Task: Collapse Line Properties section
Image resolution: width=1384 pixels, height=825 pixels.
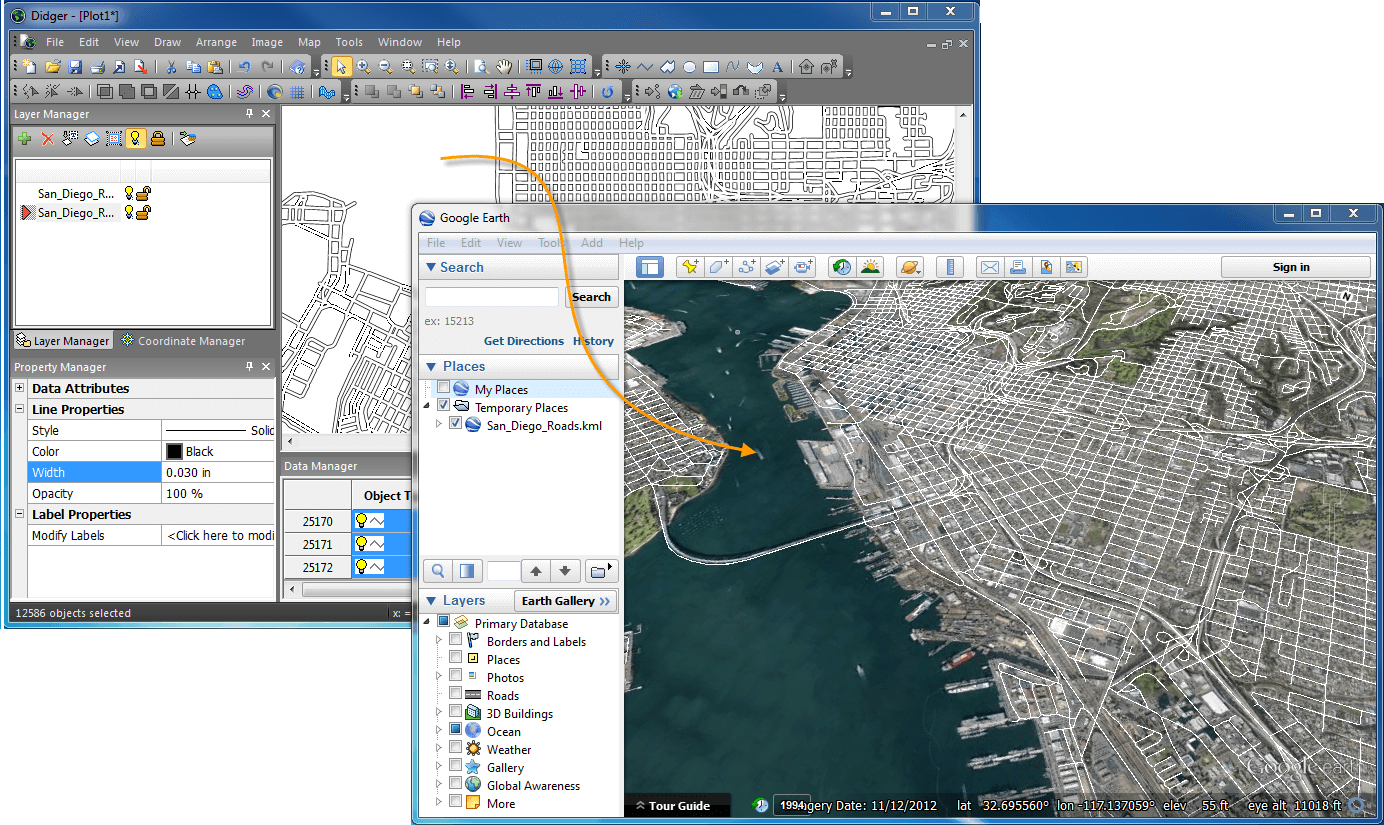Action: [20, 409]
